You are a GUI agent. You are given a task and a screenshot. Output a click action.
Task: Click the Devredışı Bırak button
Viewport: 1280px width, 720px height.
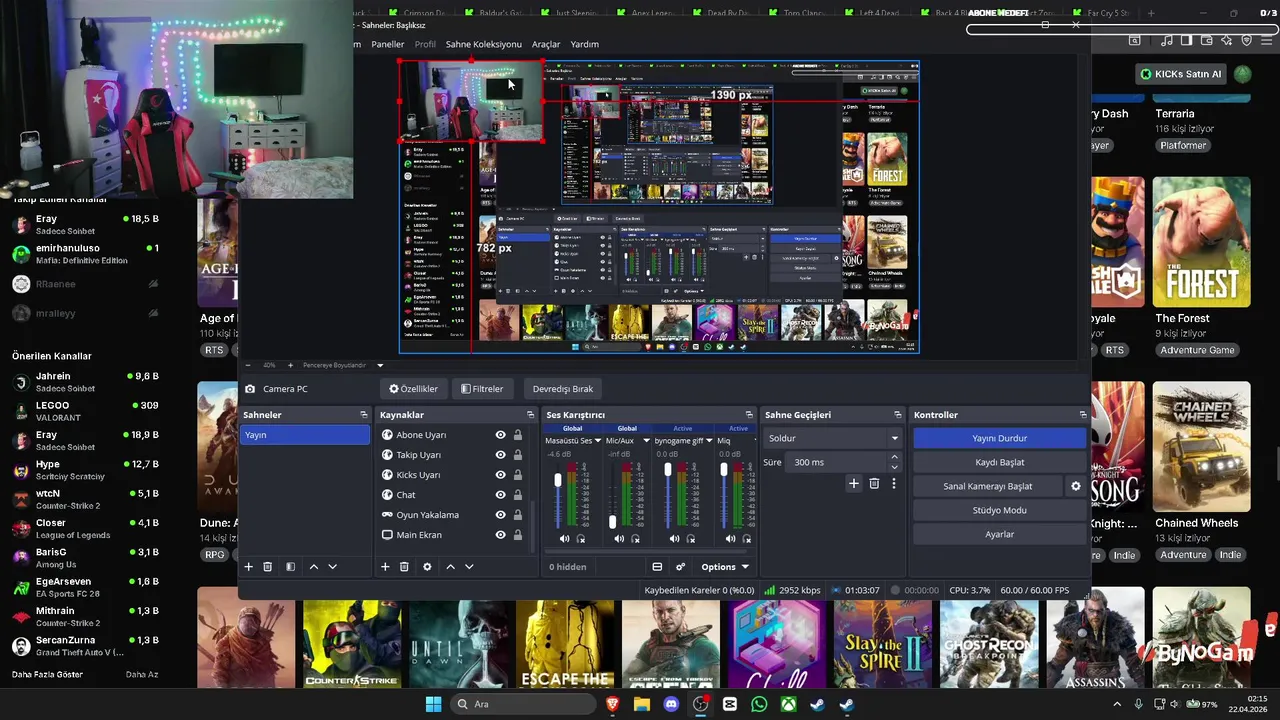(x=563, y=389)
